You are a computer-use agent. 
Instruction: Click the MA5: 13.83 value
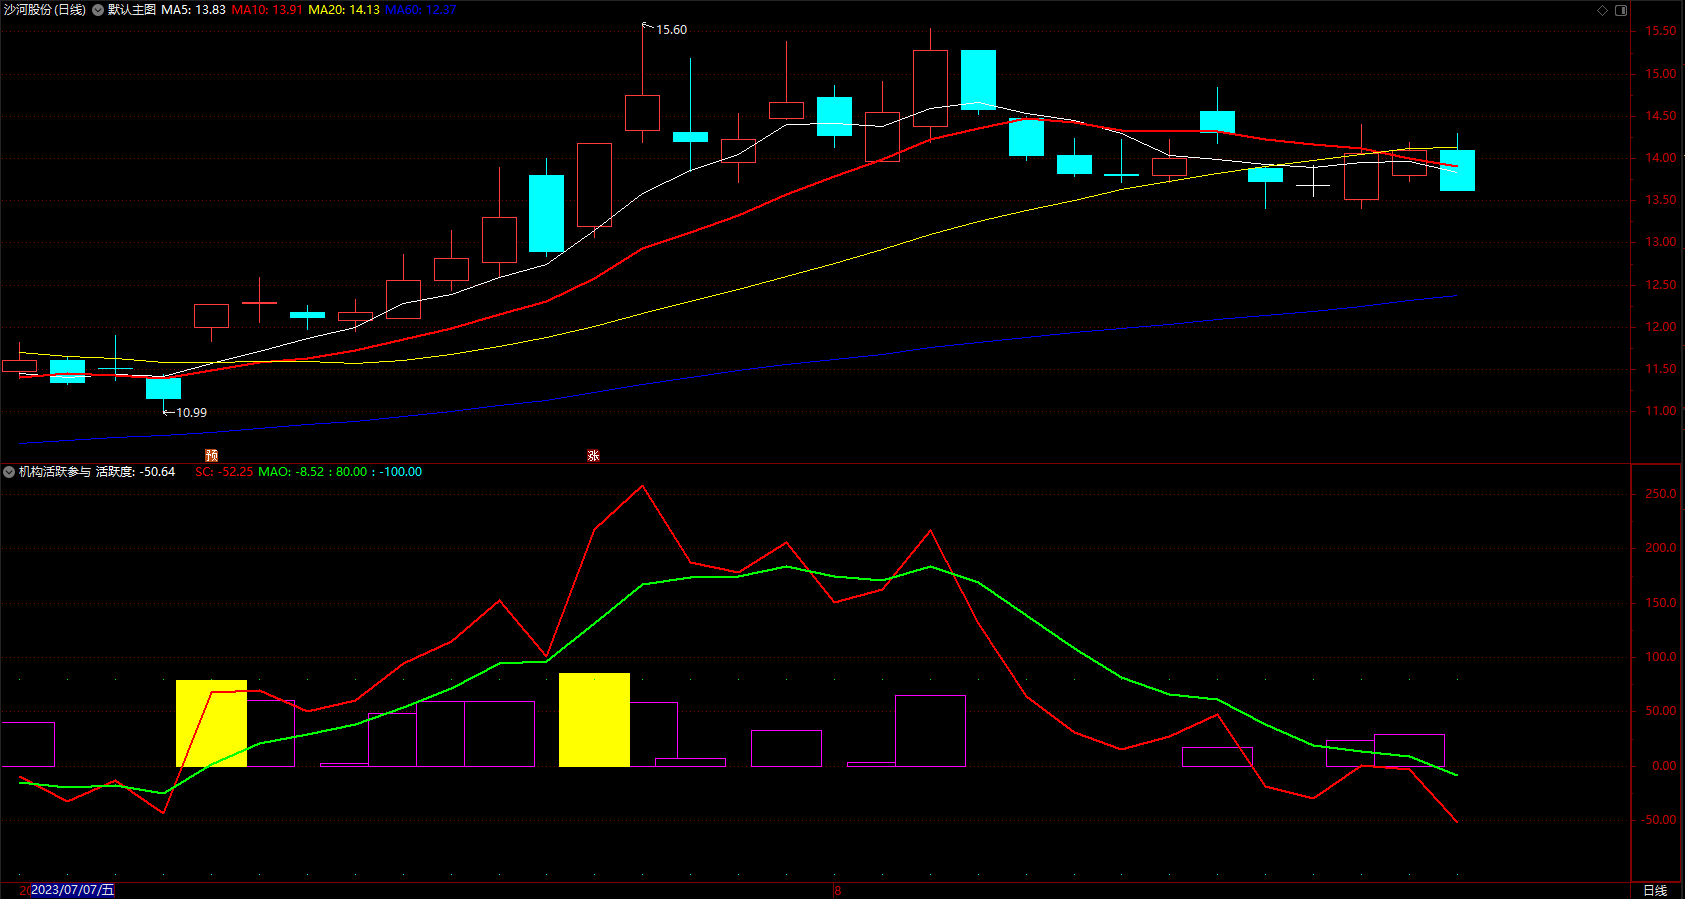coord(193,10)
